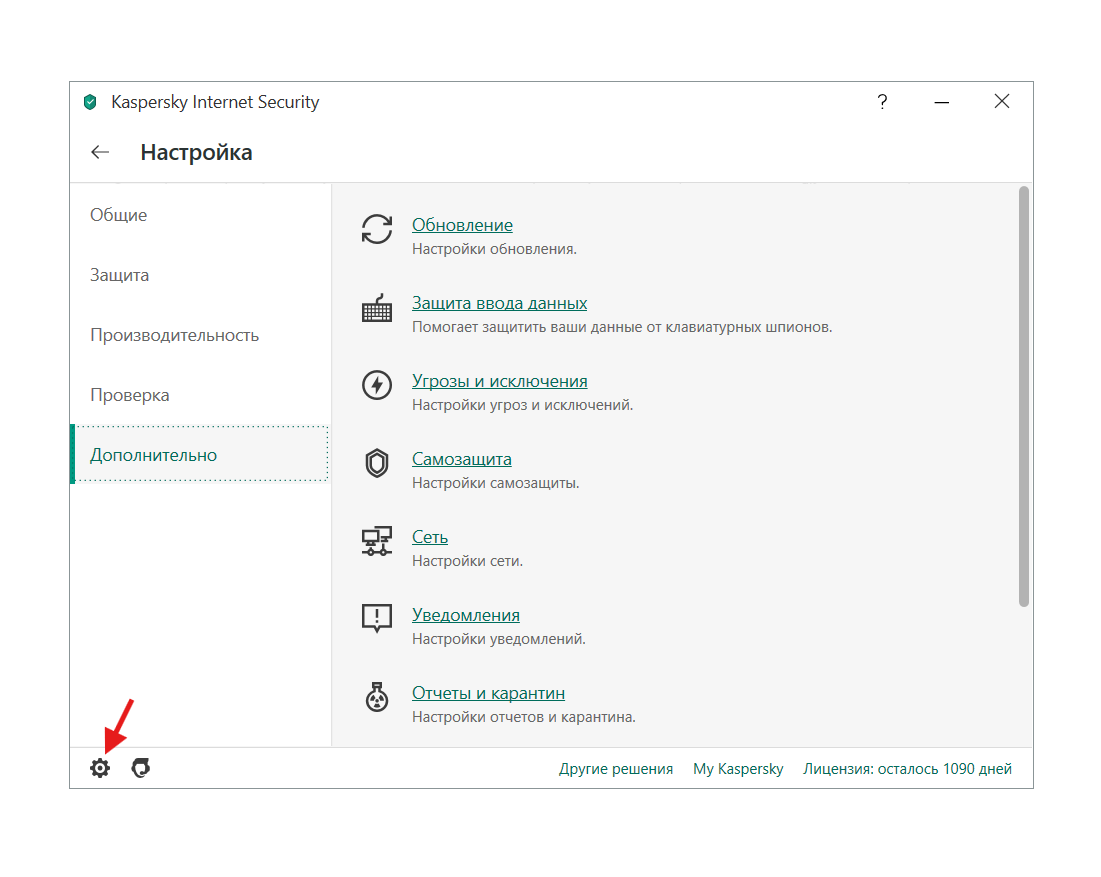Screen dimensions: 1101x877
Task: Click the text Настройки отчетов и карантина.
Action: click(524, 717)
